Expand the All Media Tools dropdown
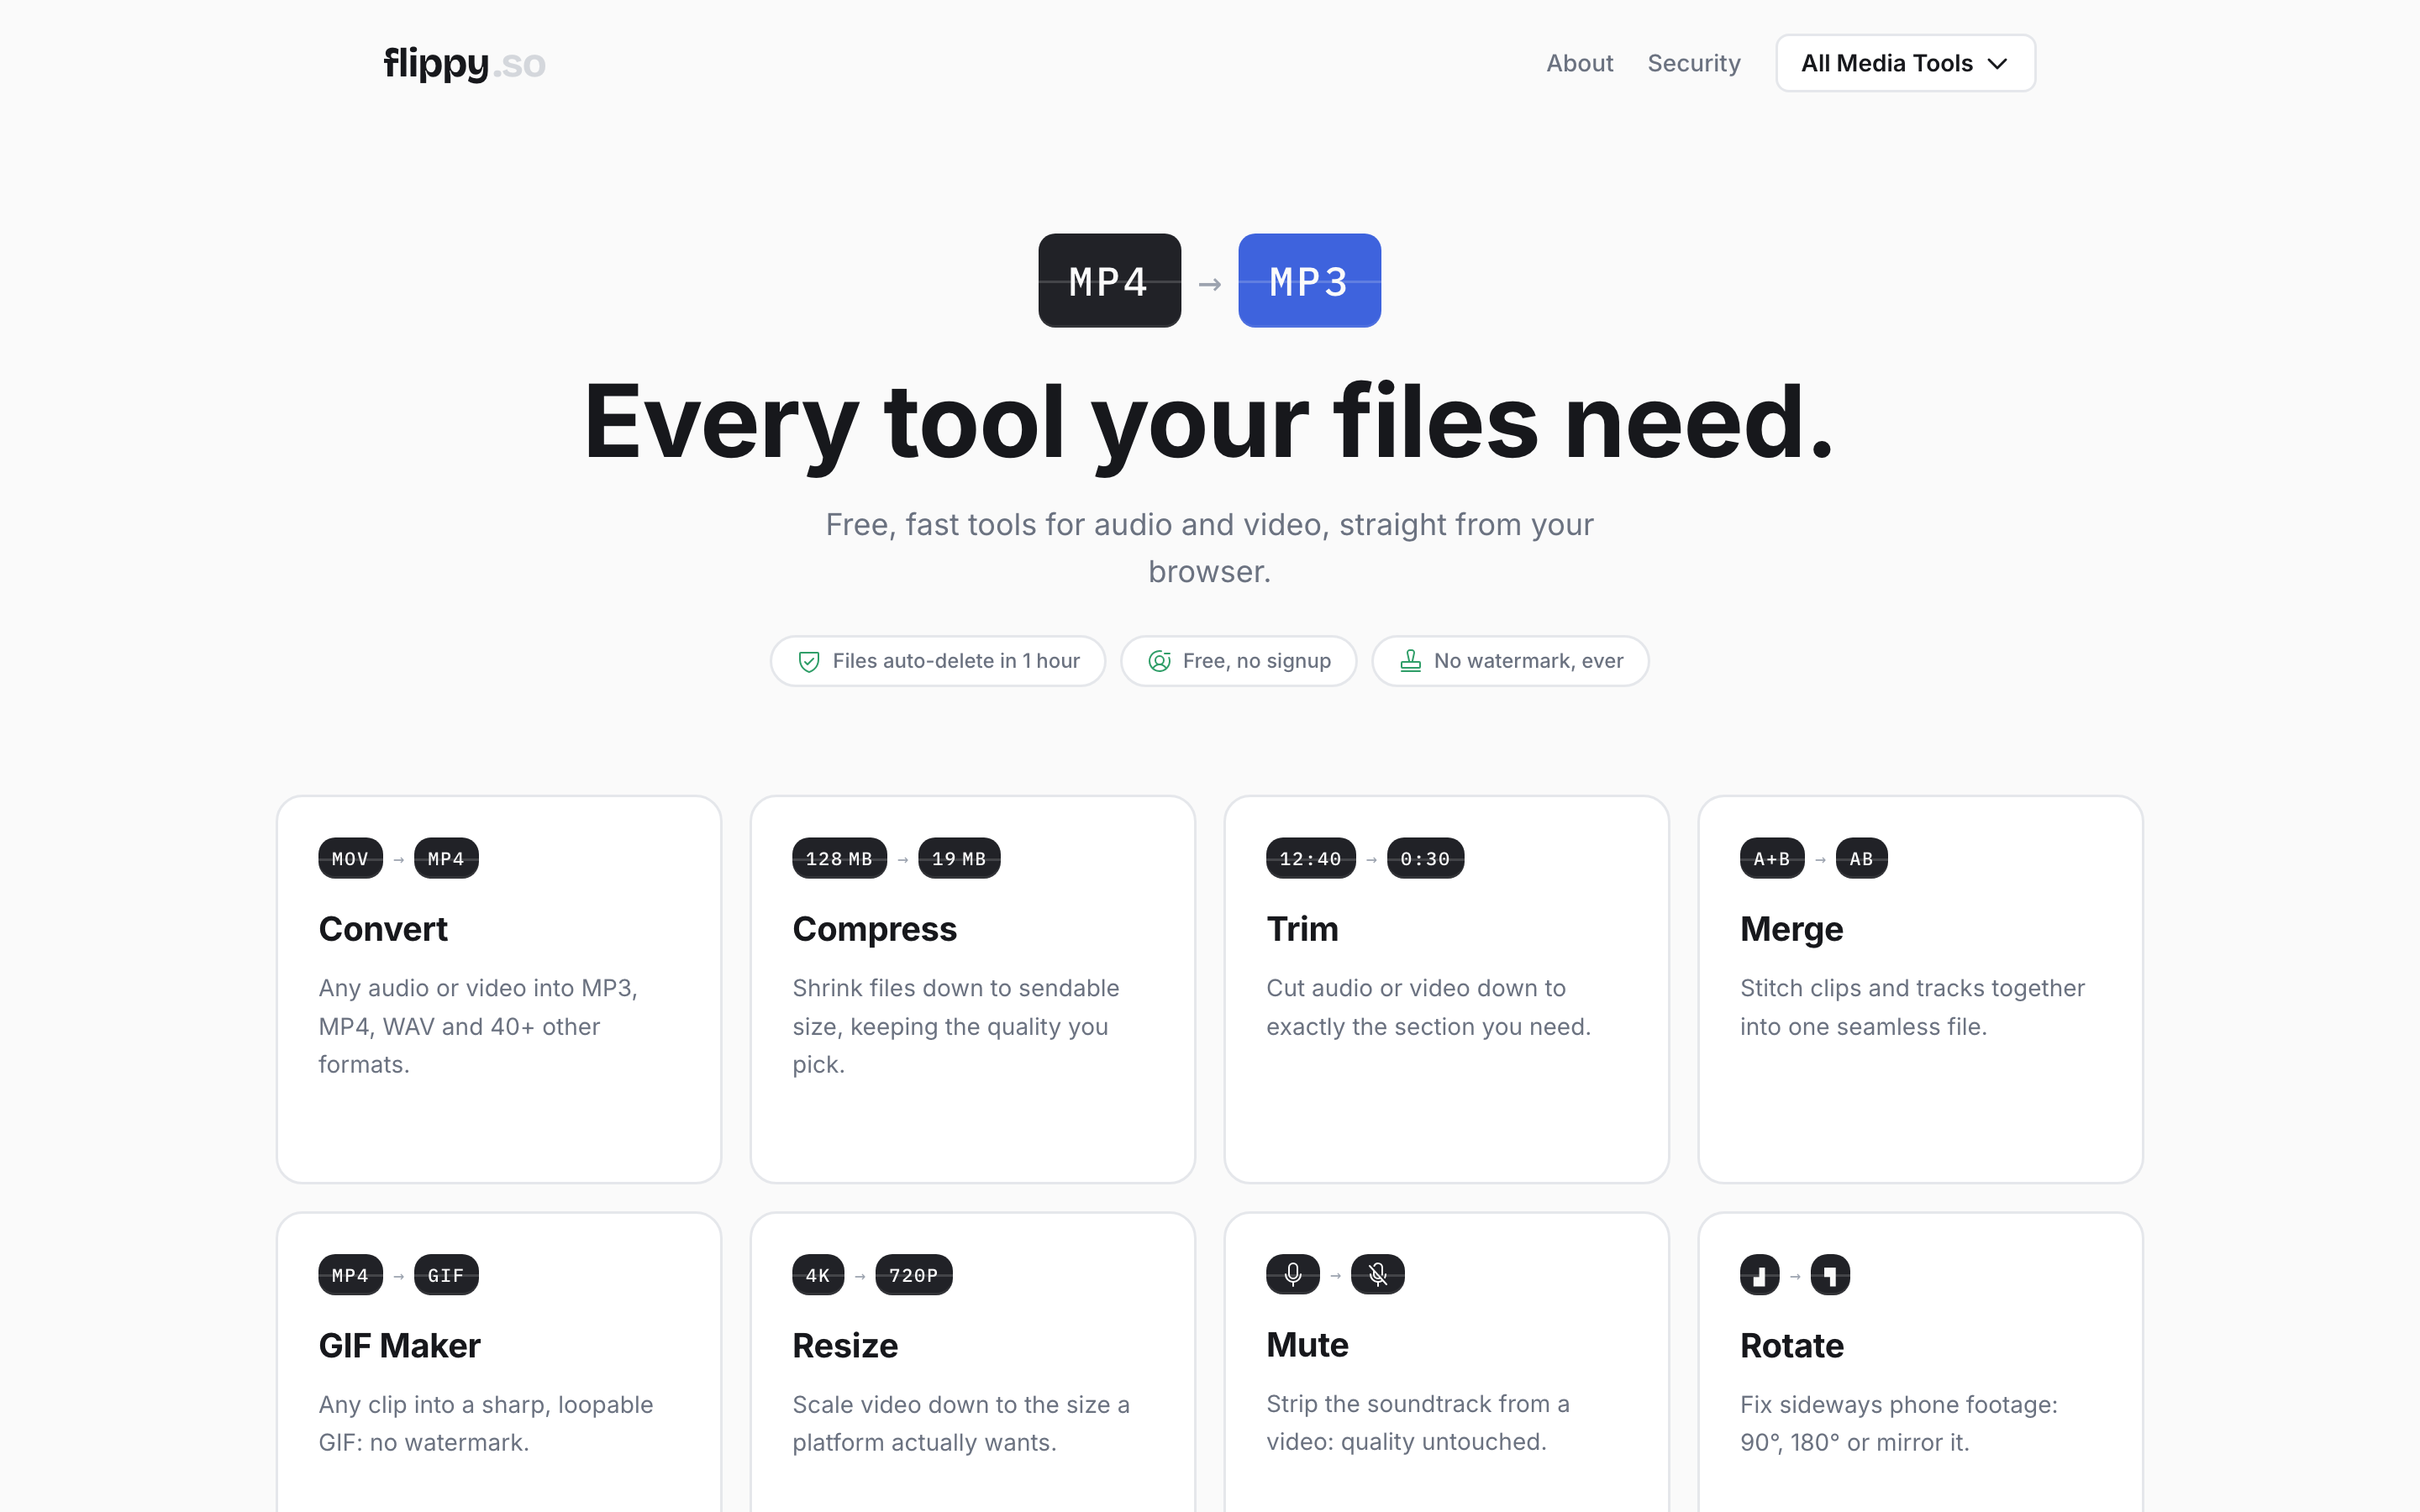This screenshot has width=2420, height=1512. (x=1905, y=63)
